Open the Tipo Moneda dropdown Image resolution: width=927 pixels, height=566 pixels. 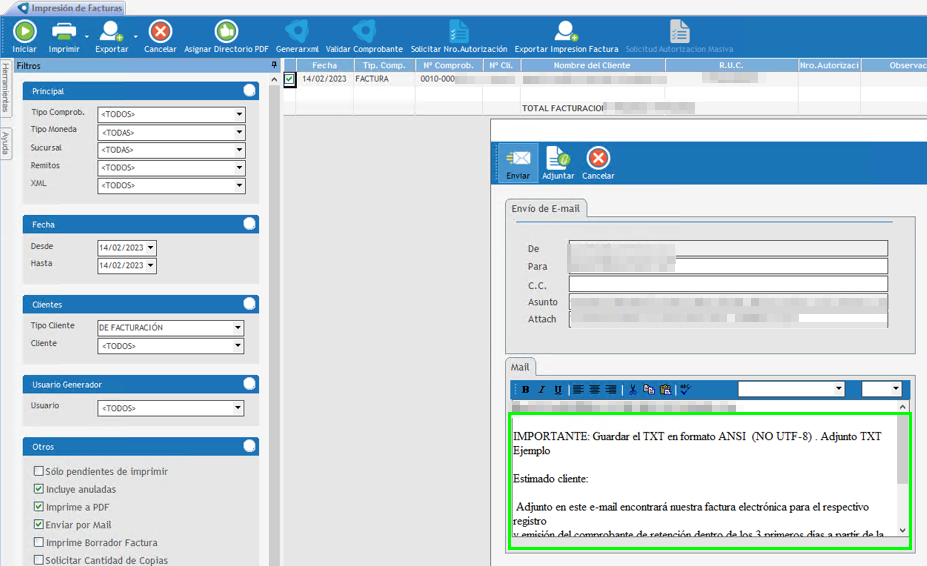pos(239,132)
